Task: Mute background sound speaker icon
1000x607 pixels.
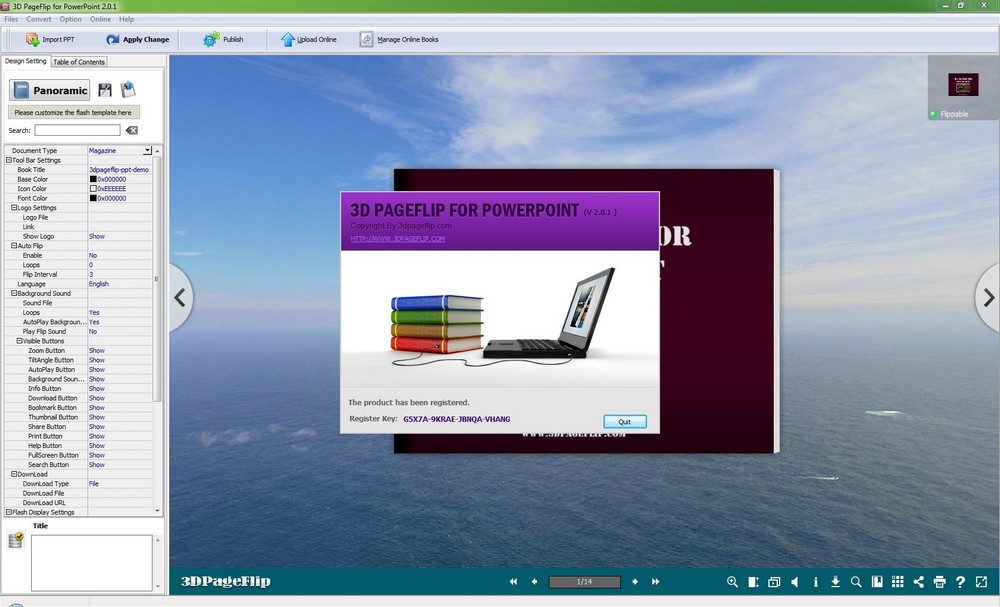Action: (795, 581)
